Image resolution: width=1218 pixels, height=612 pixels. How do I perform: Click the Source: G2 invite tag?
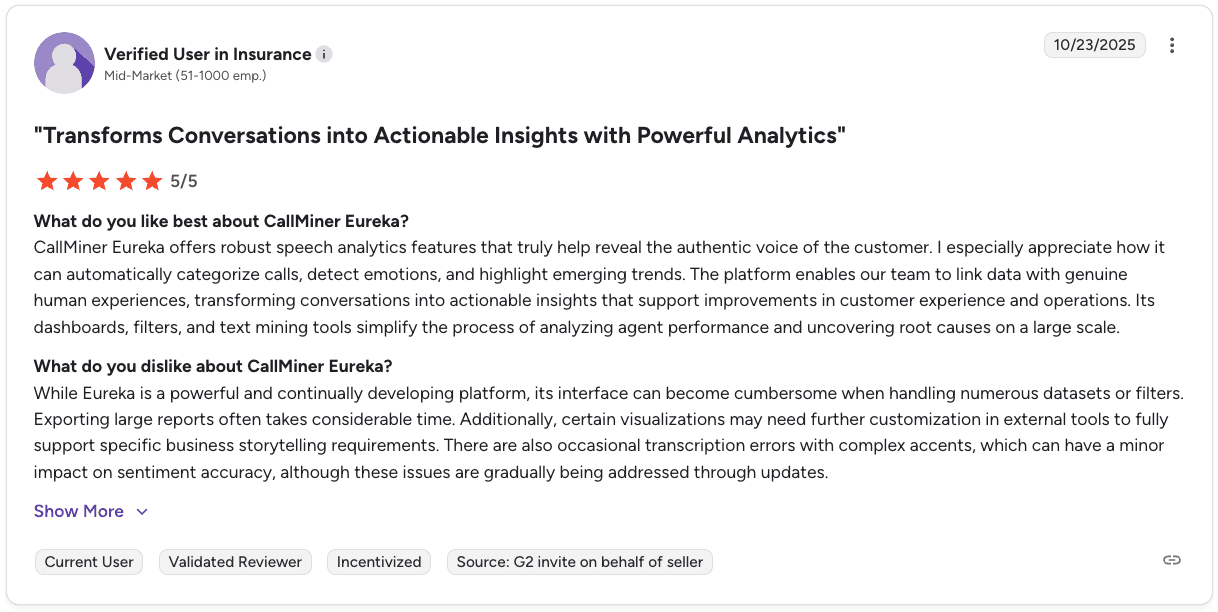coord(580,562)
